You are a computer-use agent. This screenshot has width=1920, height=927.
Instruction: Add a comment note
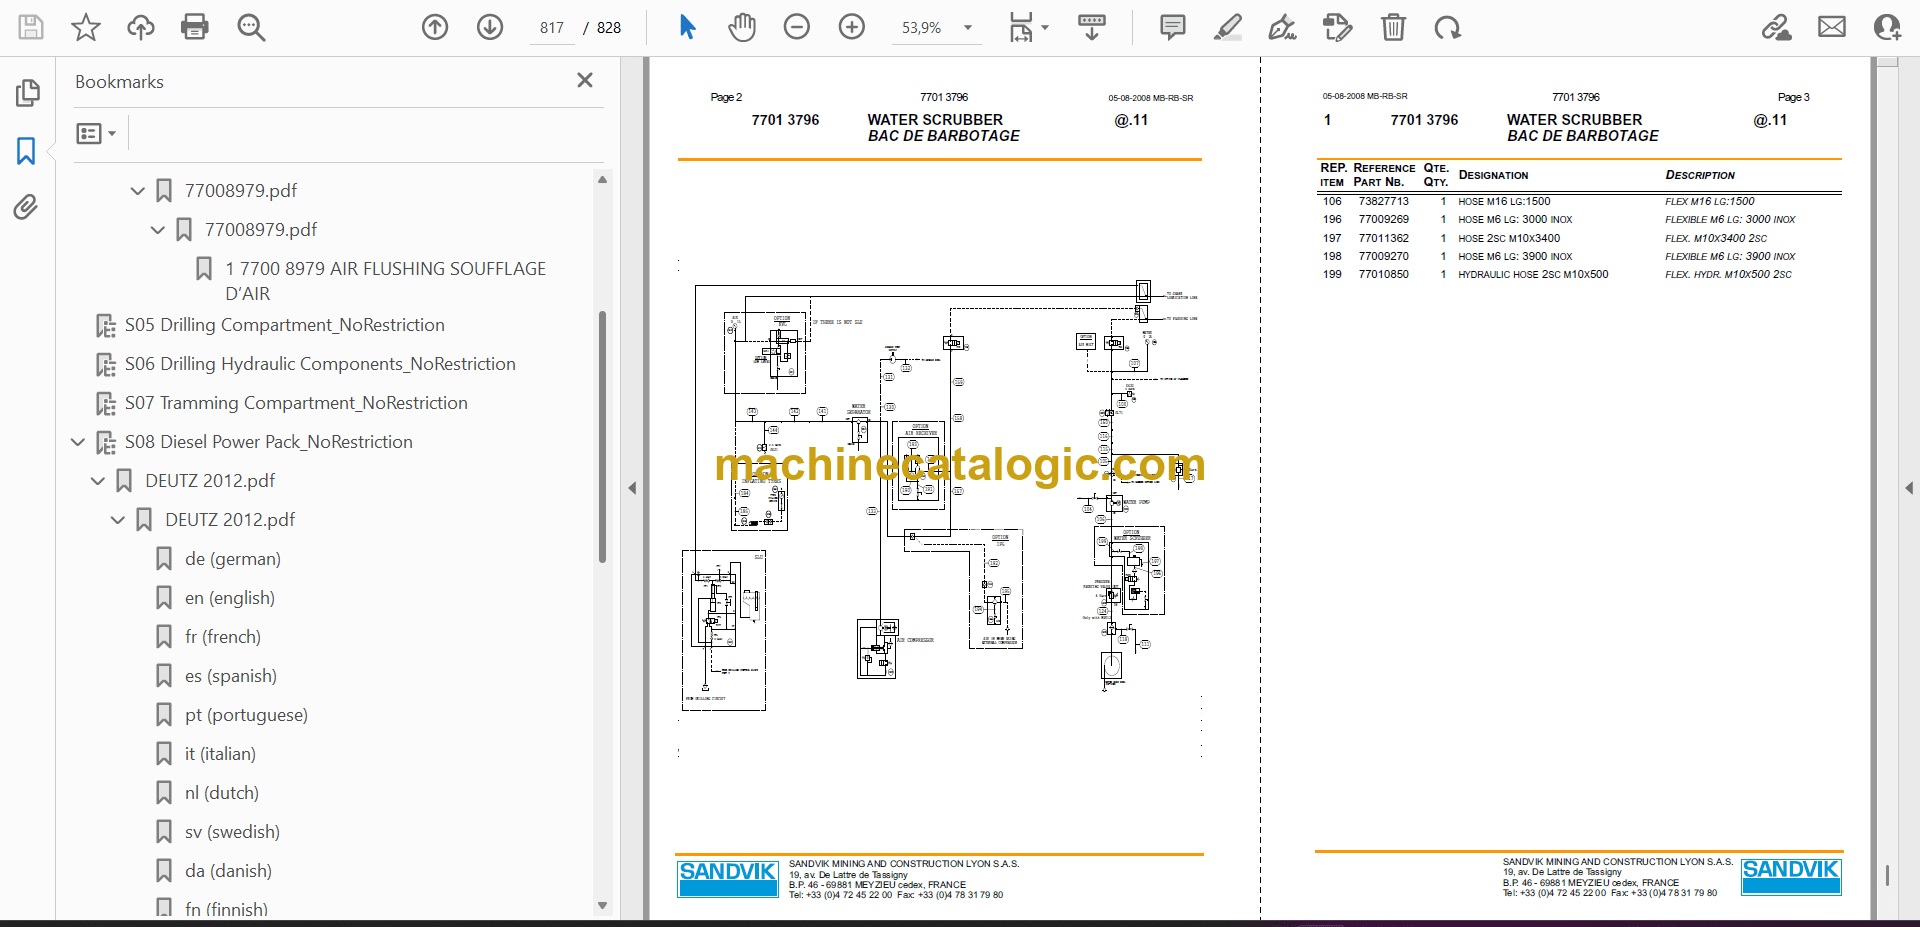1173,27
